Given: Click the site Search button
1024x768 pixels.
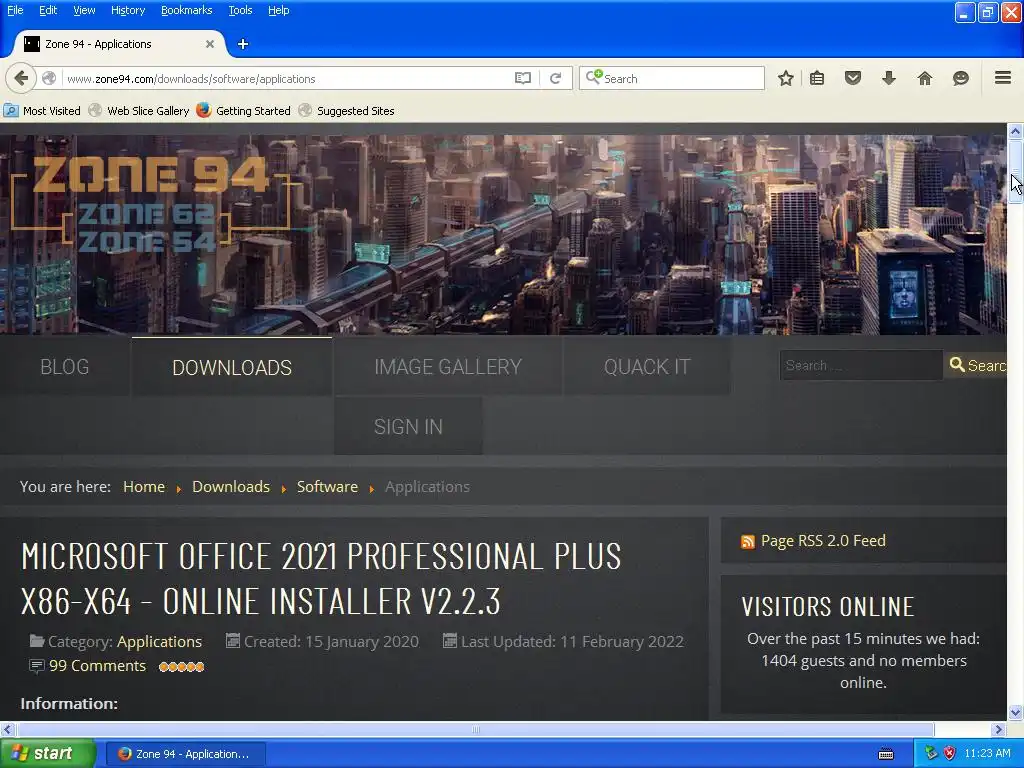Looking at the screenshot, I should pos(975,365).
